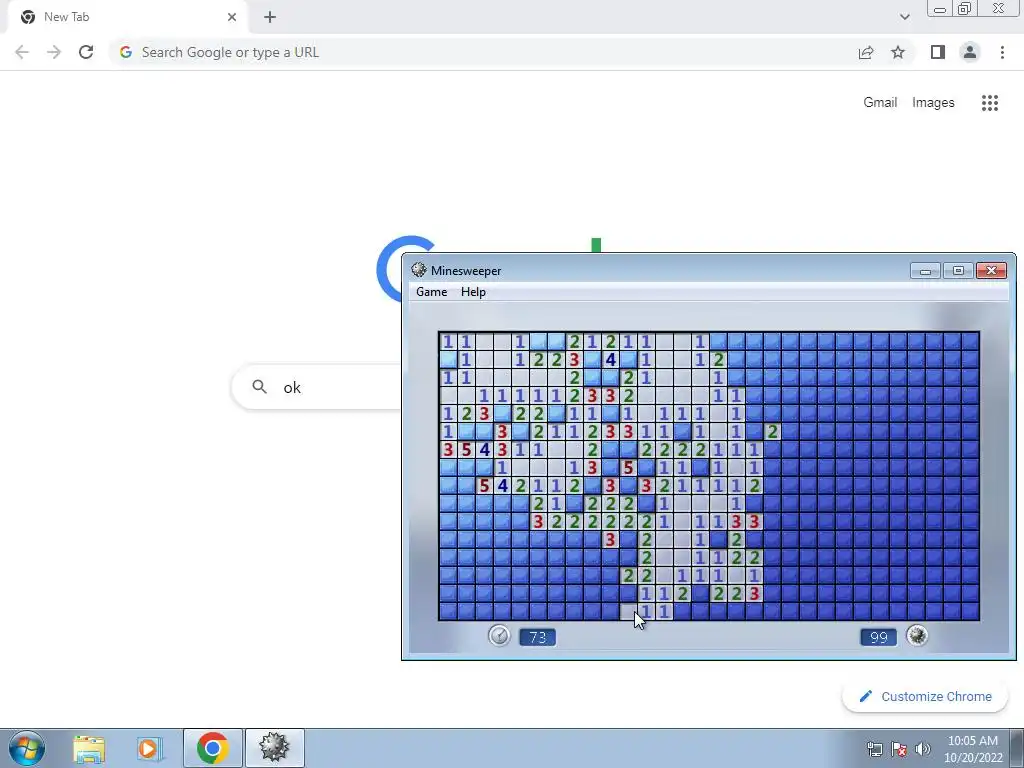
Task: Open the network status tray icon
Action: pos(874,748)
